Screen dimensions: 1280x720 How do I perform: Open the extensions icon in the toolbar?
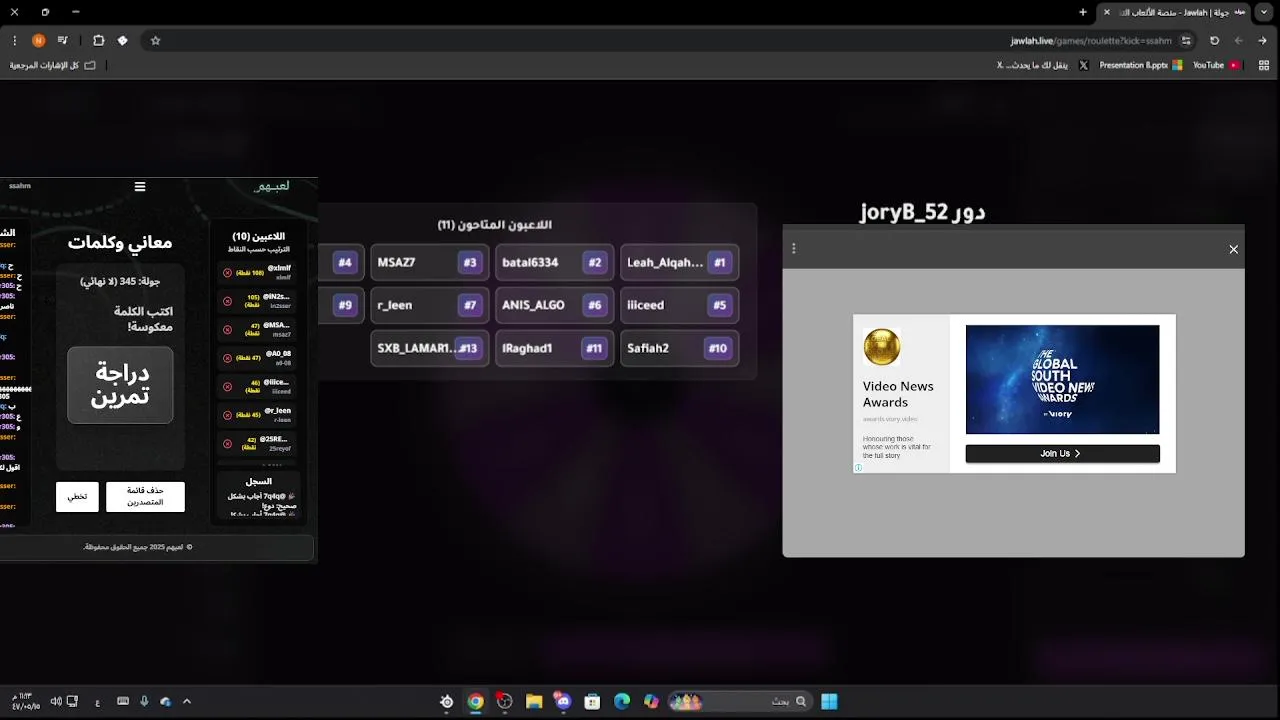click(98, 41)
